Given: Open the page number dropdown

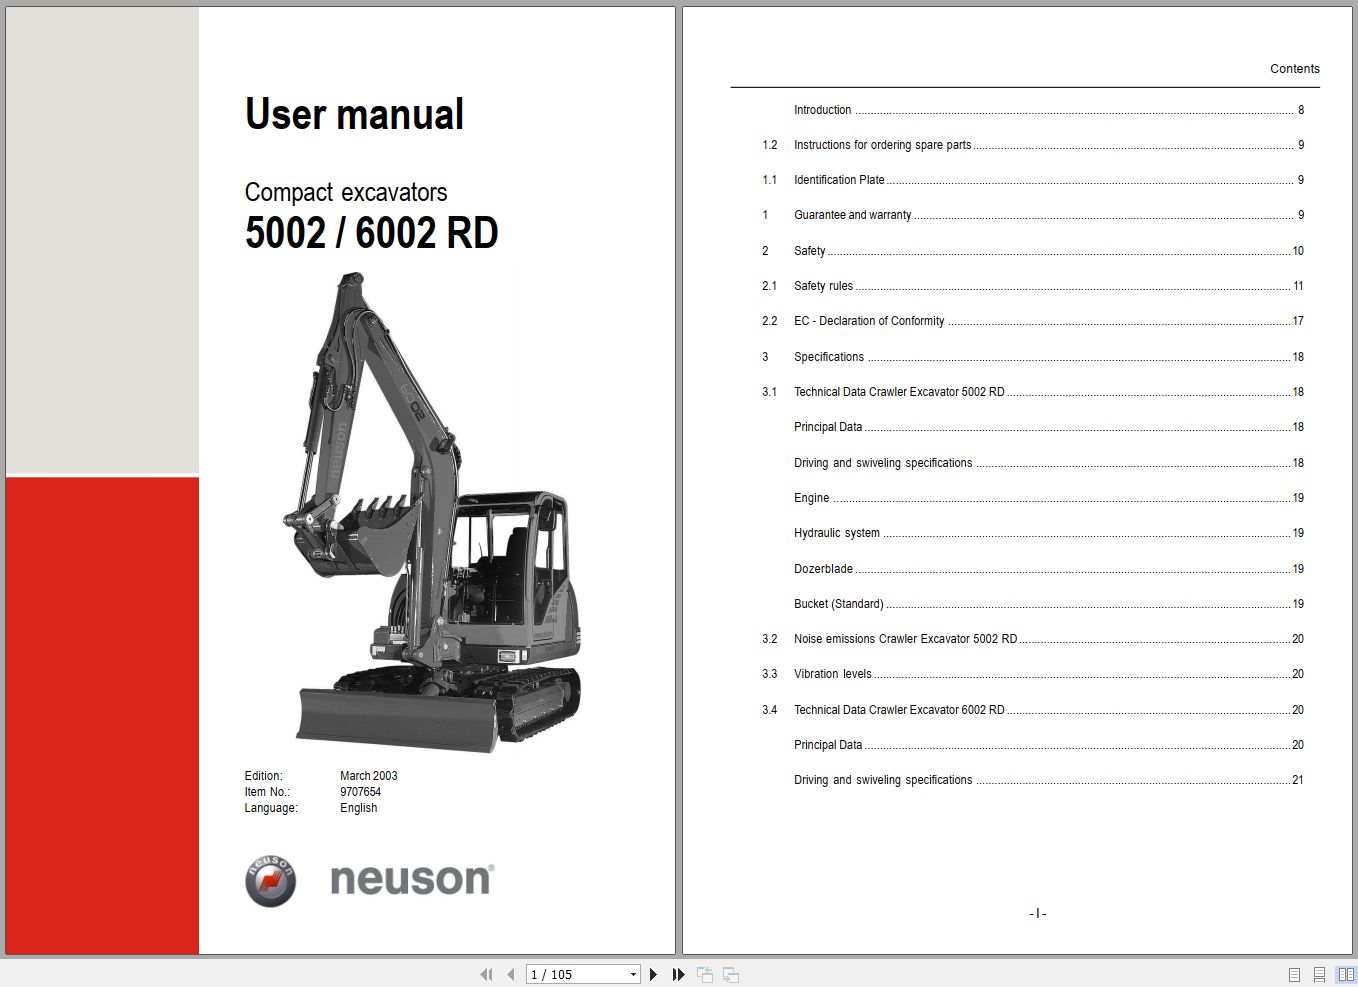Looking at the screenshot, I should 633,973.
